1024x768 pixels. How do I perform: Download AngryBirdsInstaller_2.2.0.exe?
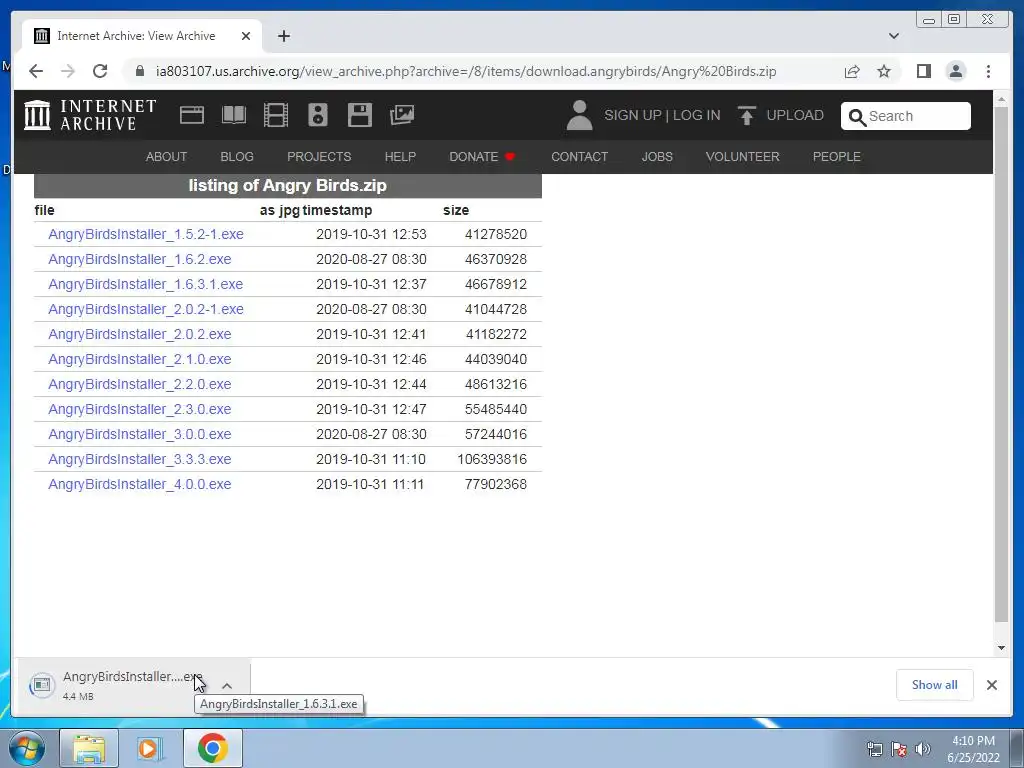tap(140, 384)
